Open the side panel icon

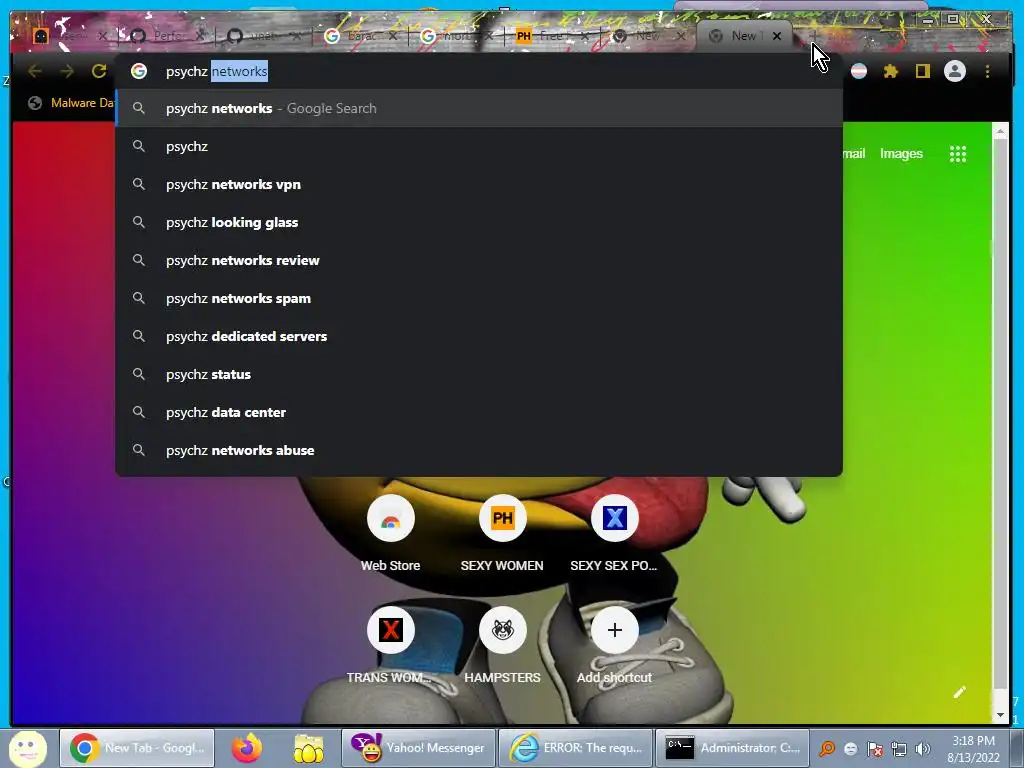tap(922, 71)
